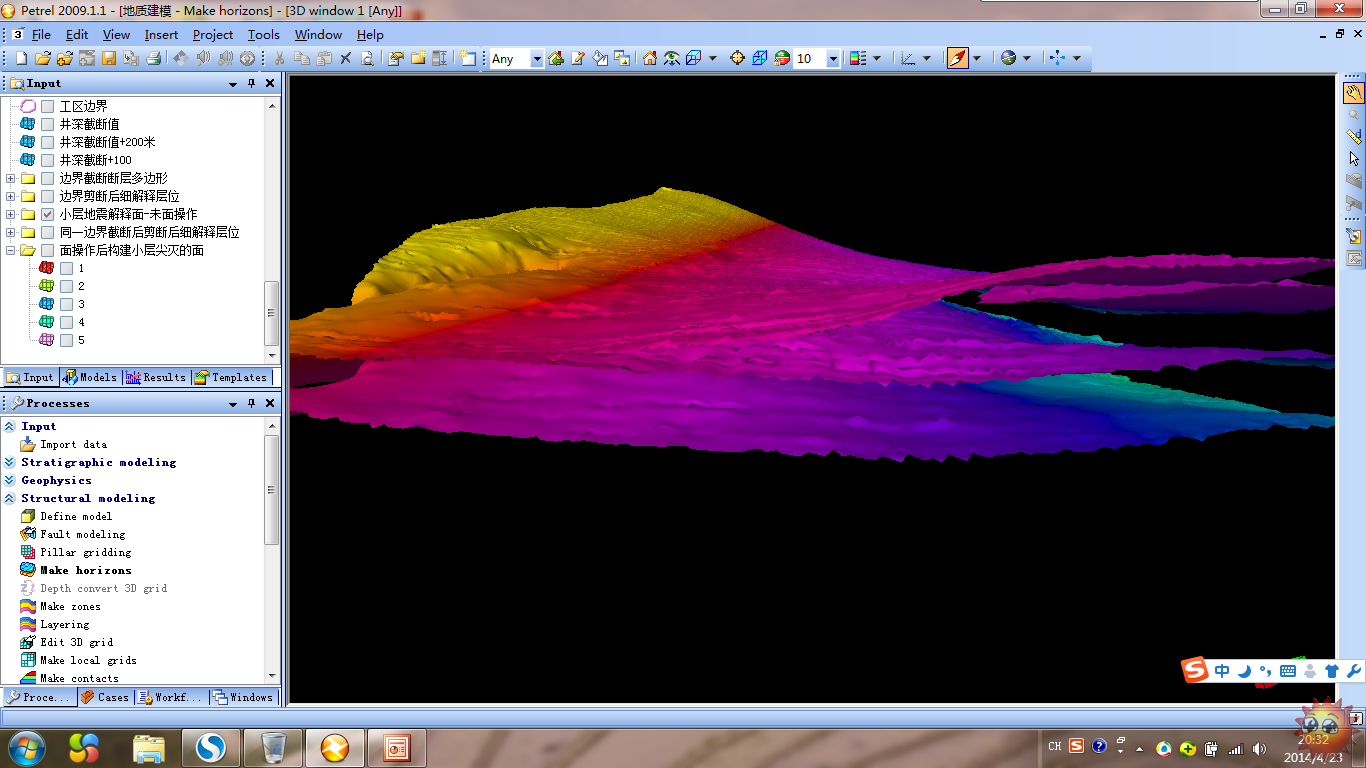
Task: Expand the 小层地震解释面-未面操作 folder node
Action: click(11, 214)
